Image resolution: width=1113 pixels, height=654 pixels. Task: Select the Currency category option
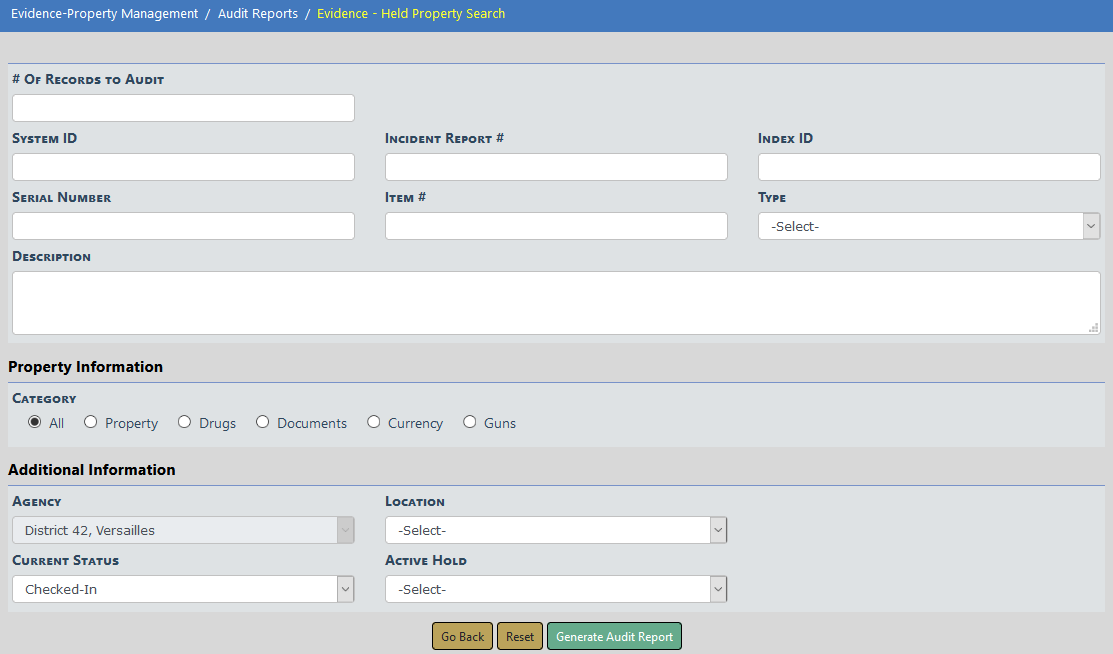click(x=374, y=422)
